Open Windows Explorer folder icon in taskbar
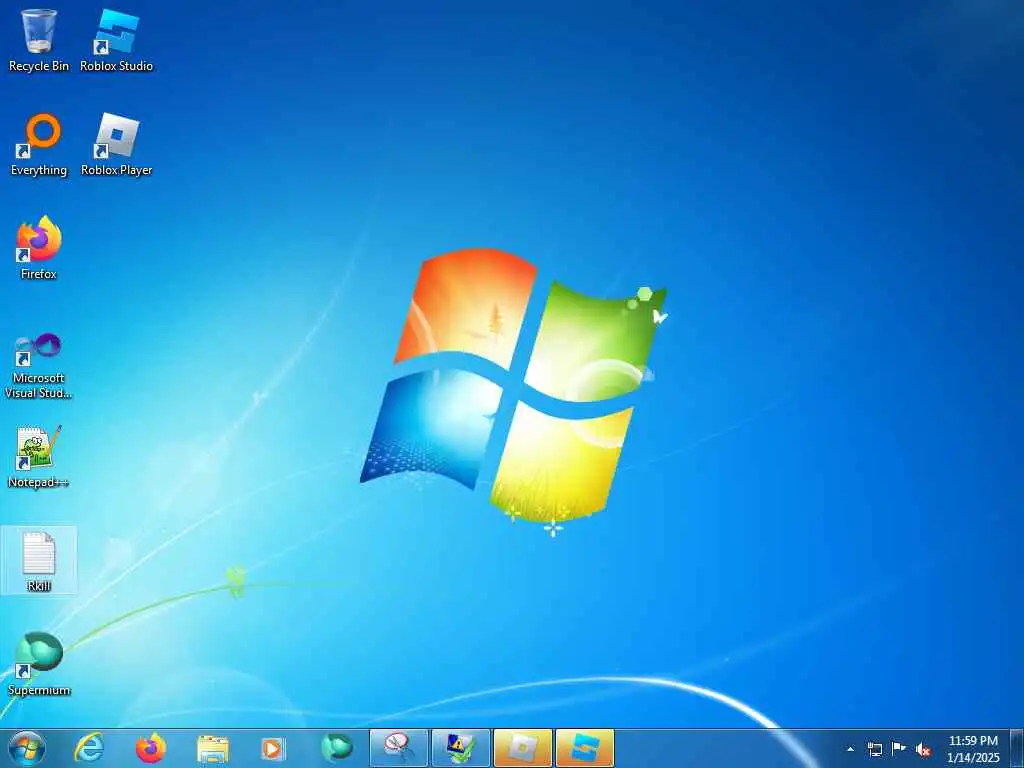 (212, 748)
